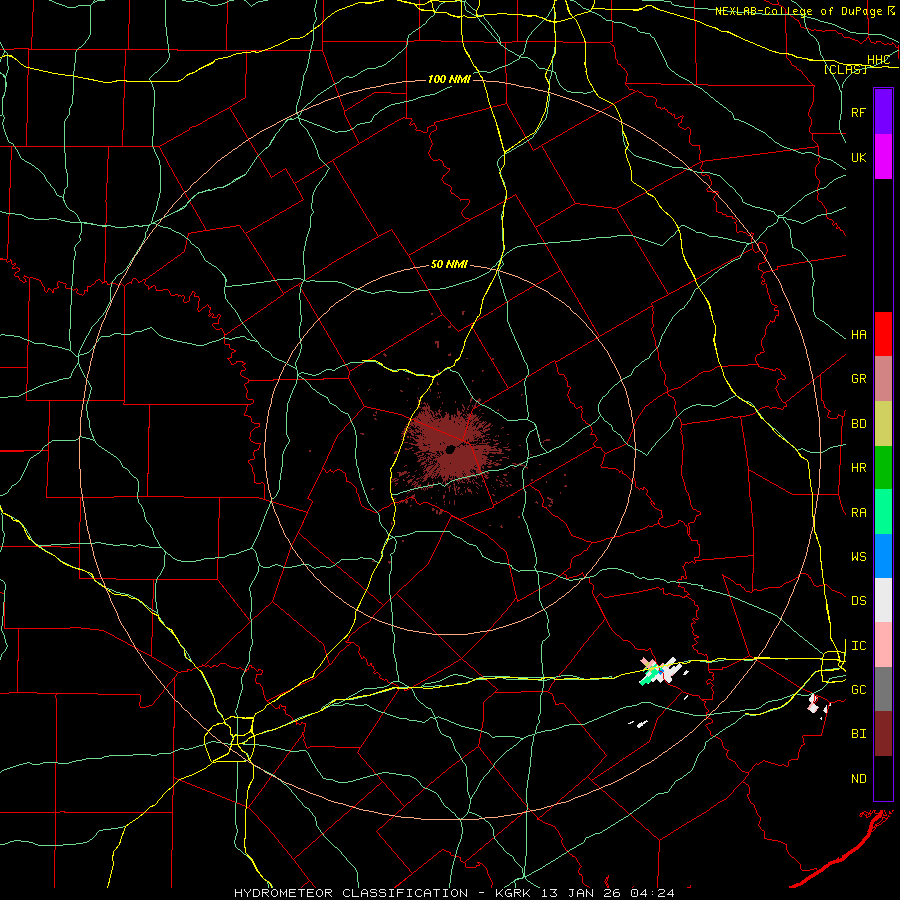Click the dusty pink GR color swatch
Viewport: 900px width, 900px height.
point(883,379)
